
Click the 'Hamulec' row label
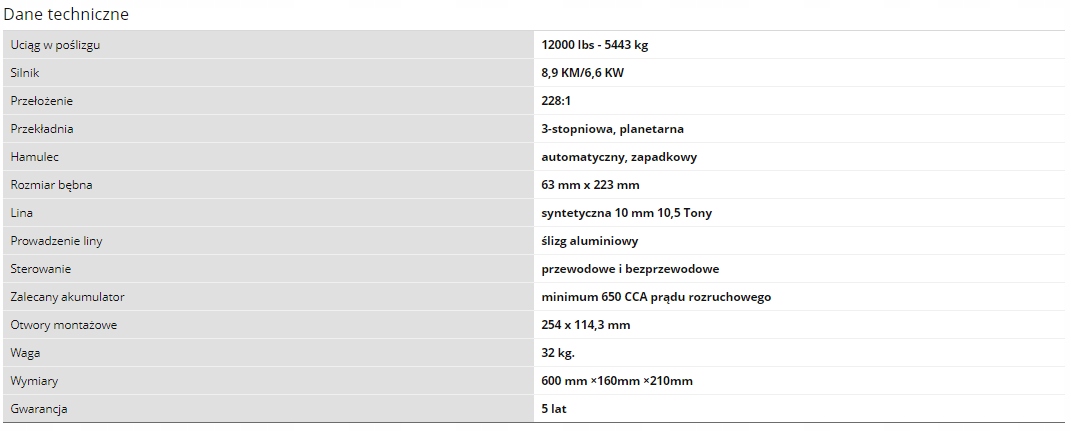(35, 157)
